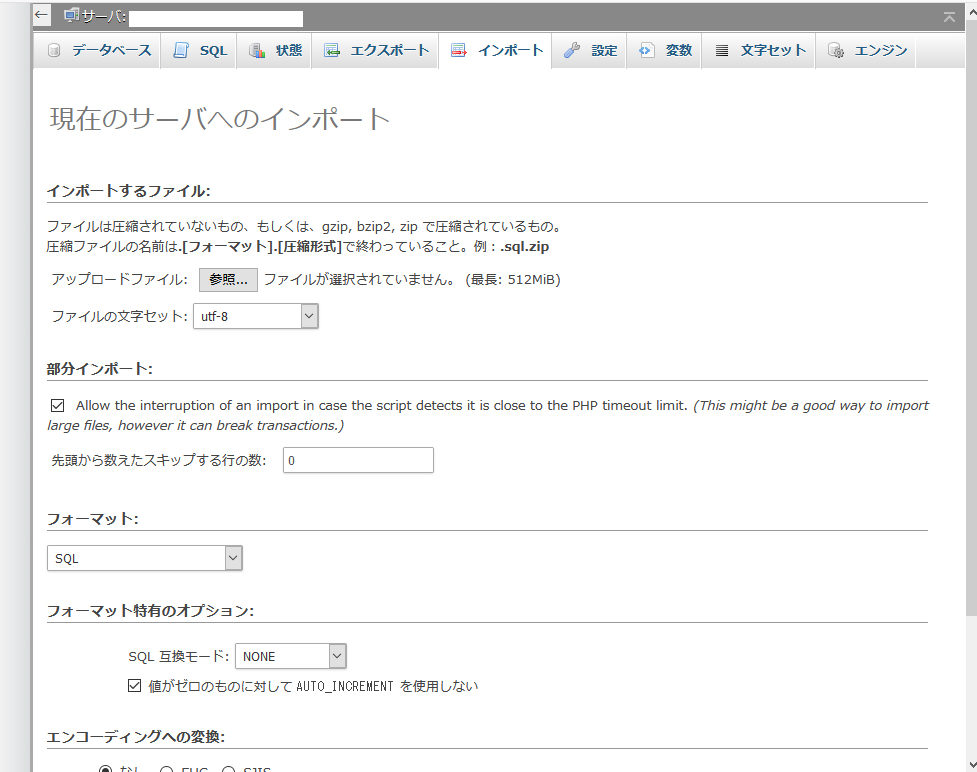Switch to the Import (インポート) tab

coord(497,51)
